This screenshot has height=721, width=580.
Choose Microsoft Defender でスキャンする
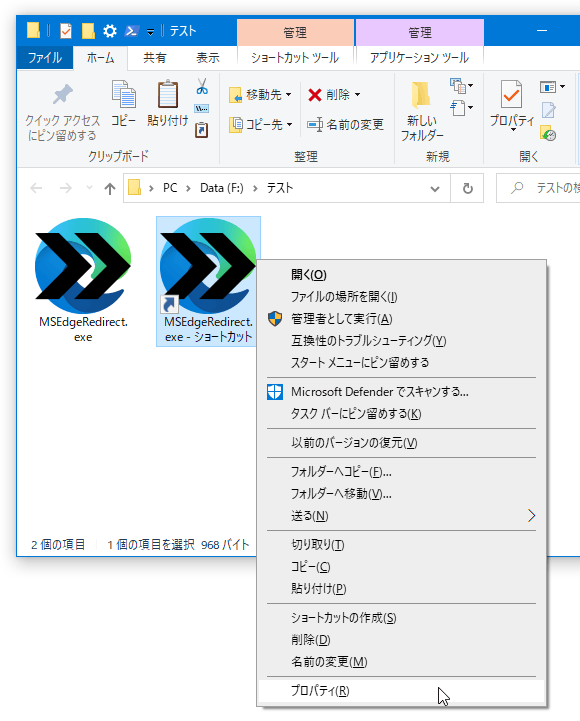pos(402,392)
